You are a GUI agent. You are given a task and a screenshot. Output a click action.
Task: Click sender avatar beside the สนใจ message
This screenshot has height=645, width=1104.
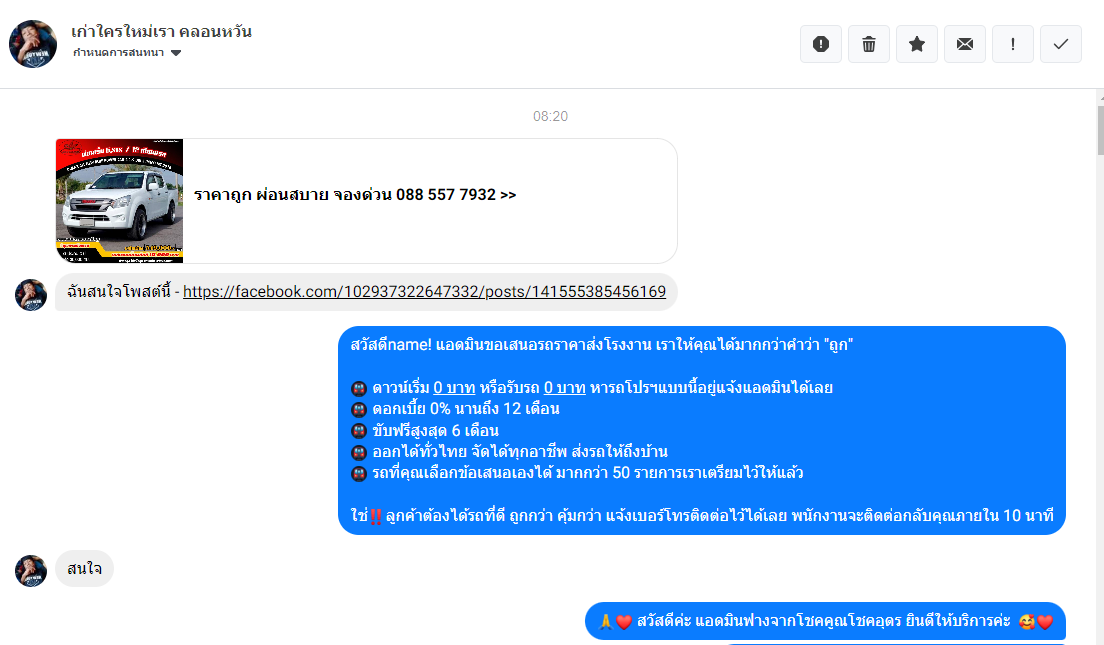(31, 570)
